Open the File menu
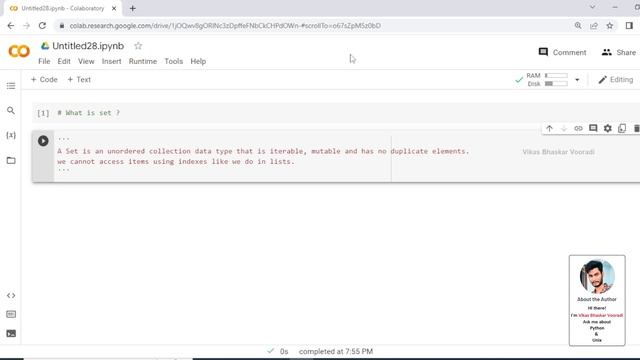The image size is (640, 360). (44, 61)
